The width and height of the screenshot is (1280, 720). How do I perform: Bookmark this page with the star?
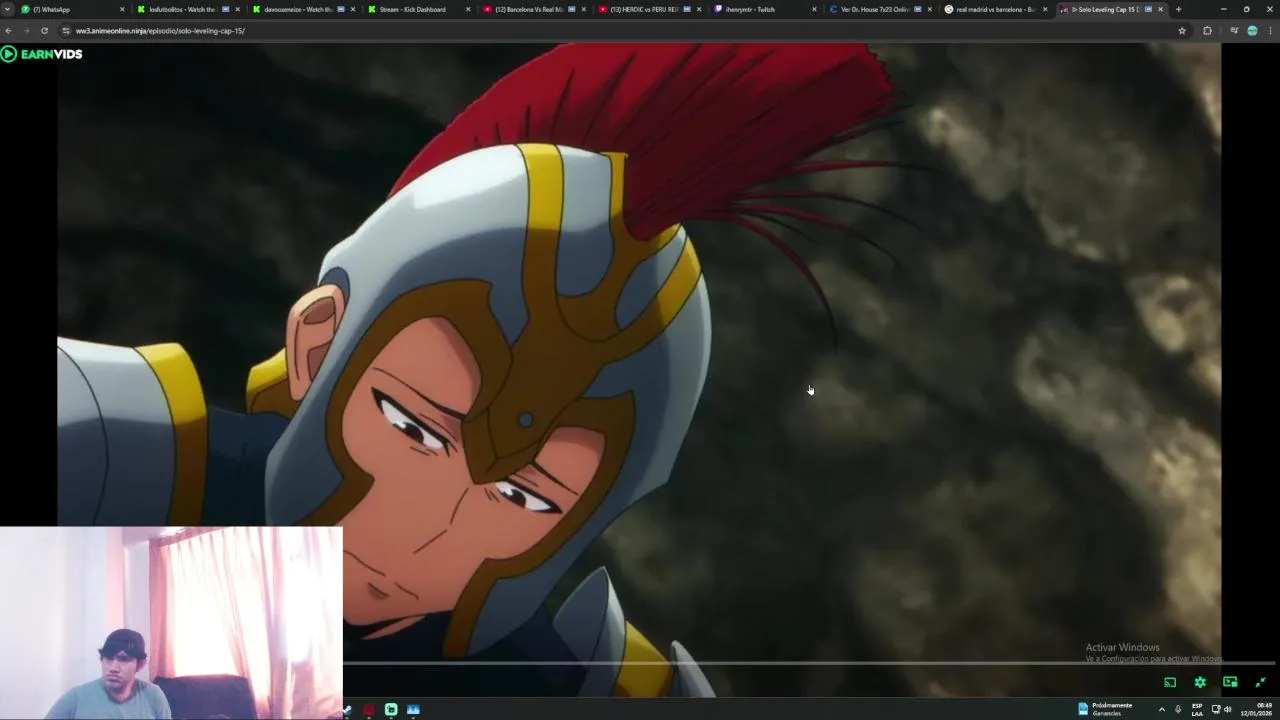point(1182,31)
